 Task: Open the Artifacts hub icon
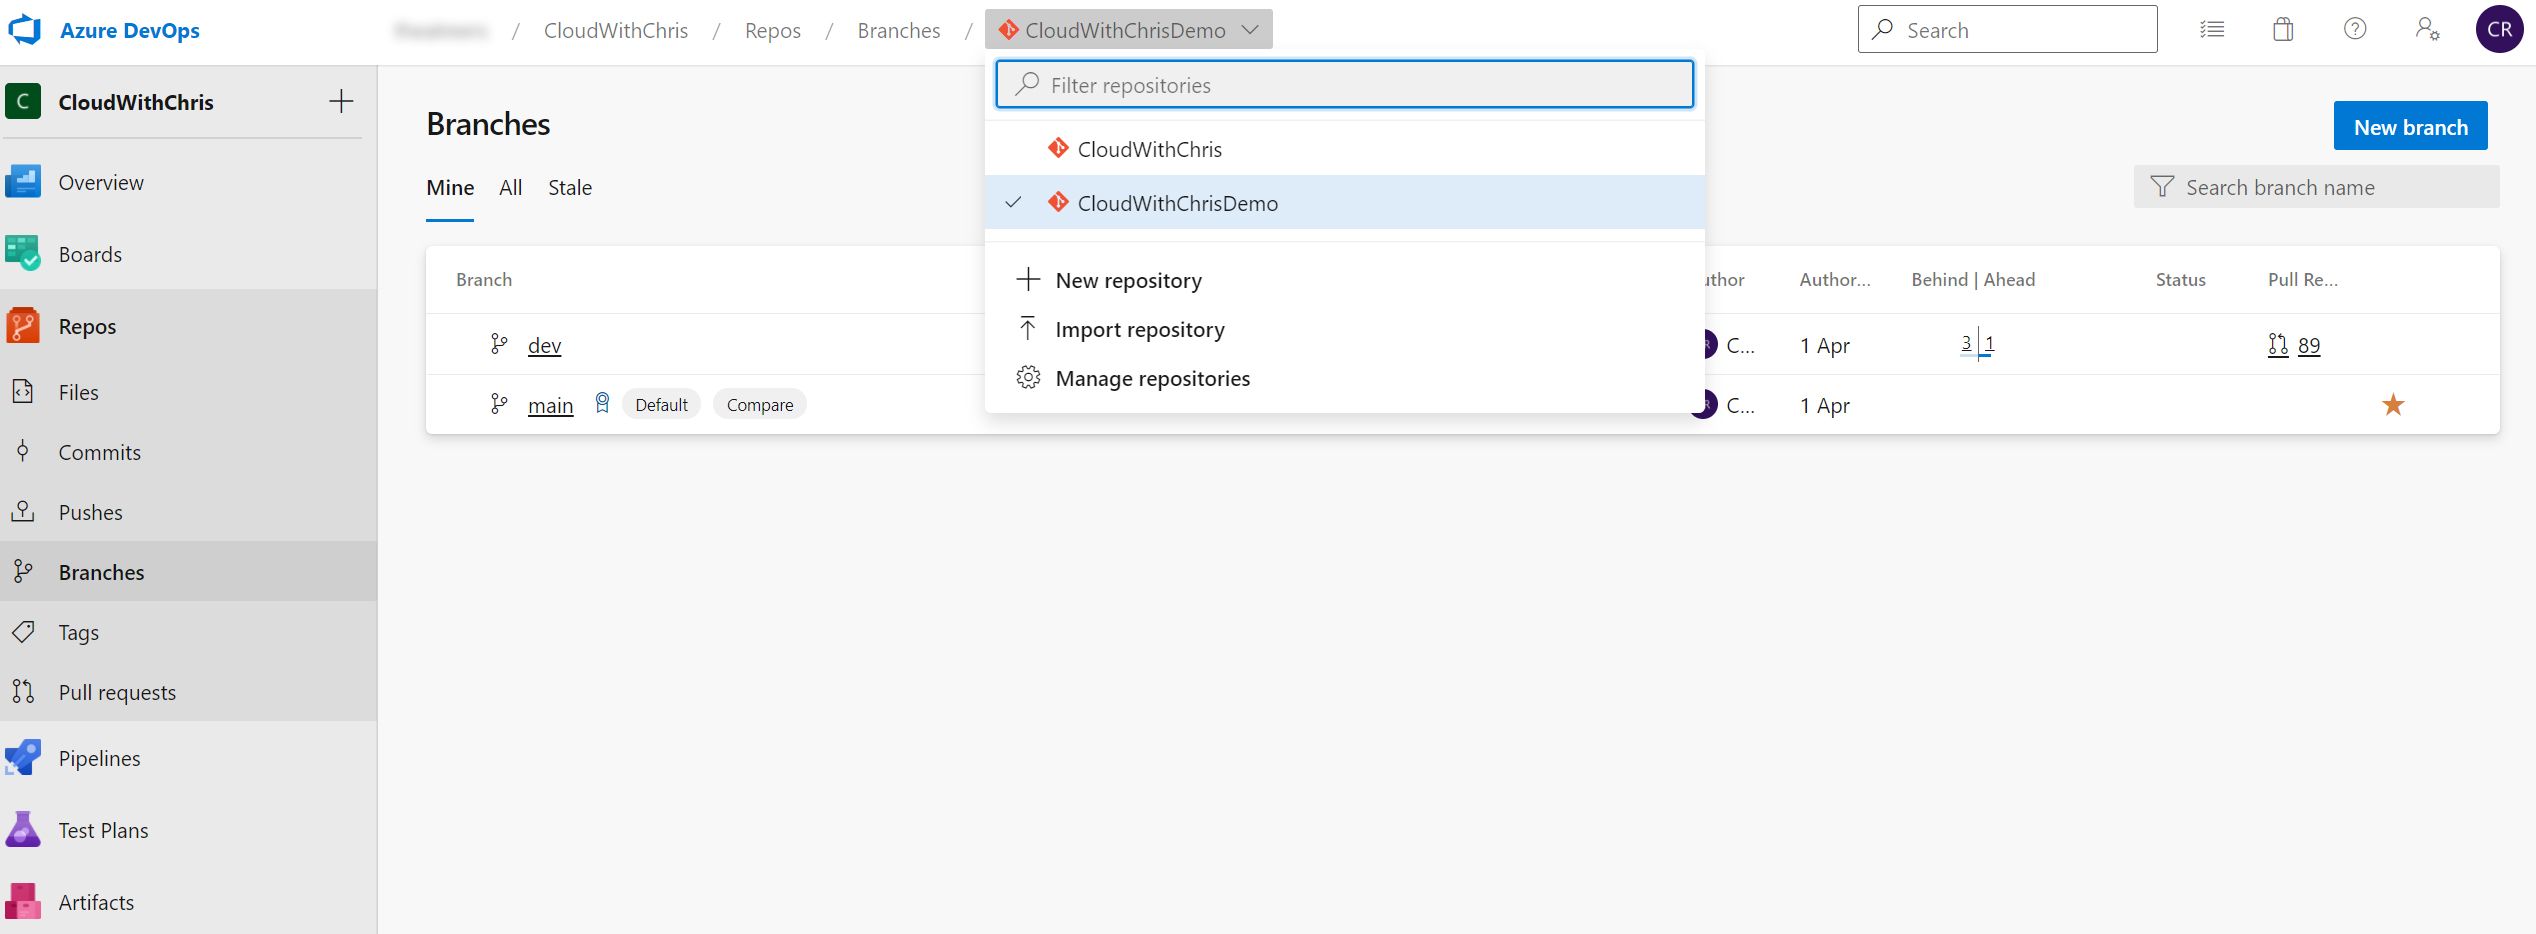tap(22, 902)
